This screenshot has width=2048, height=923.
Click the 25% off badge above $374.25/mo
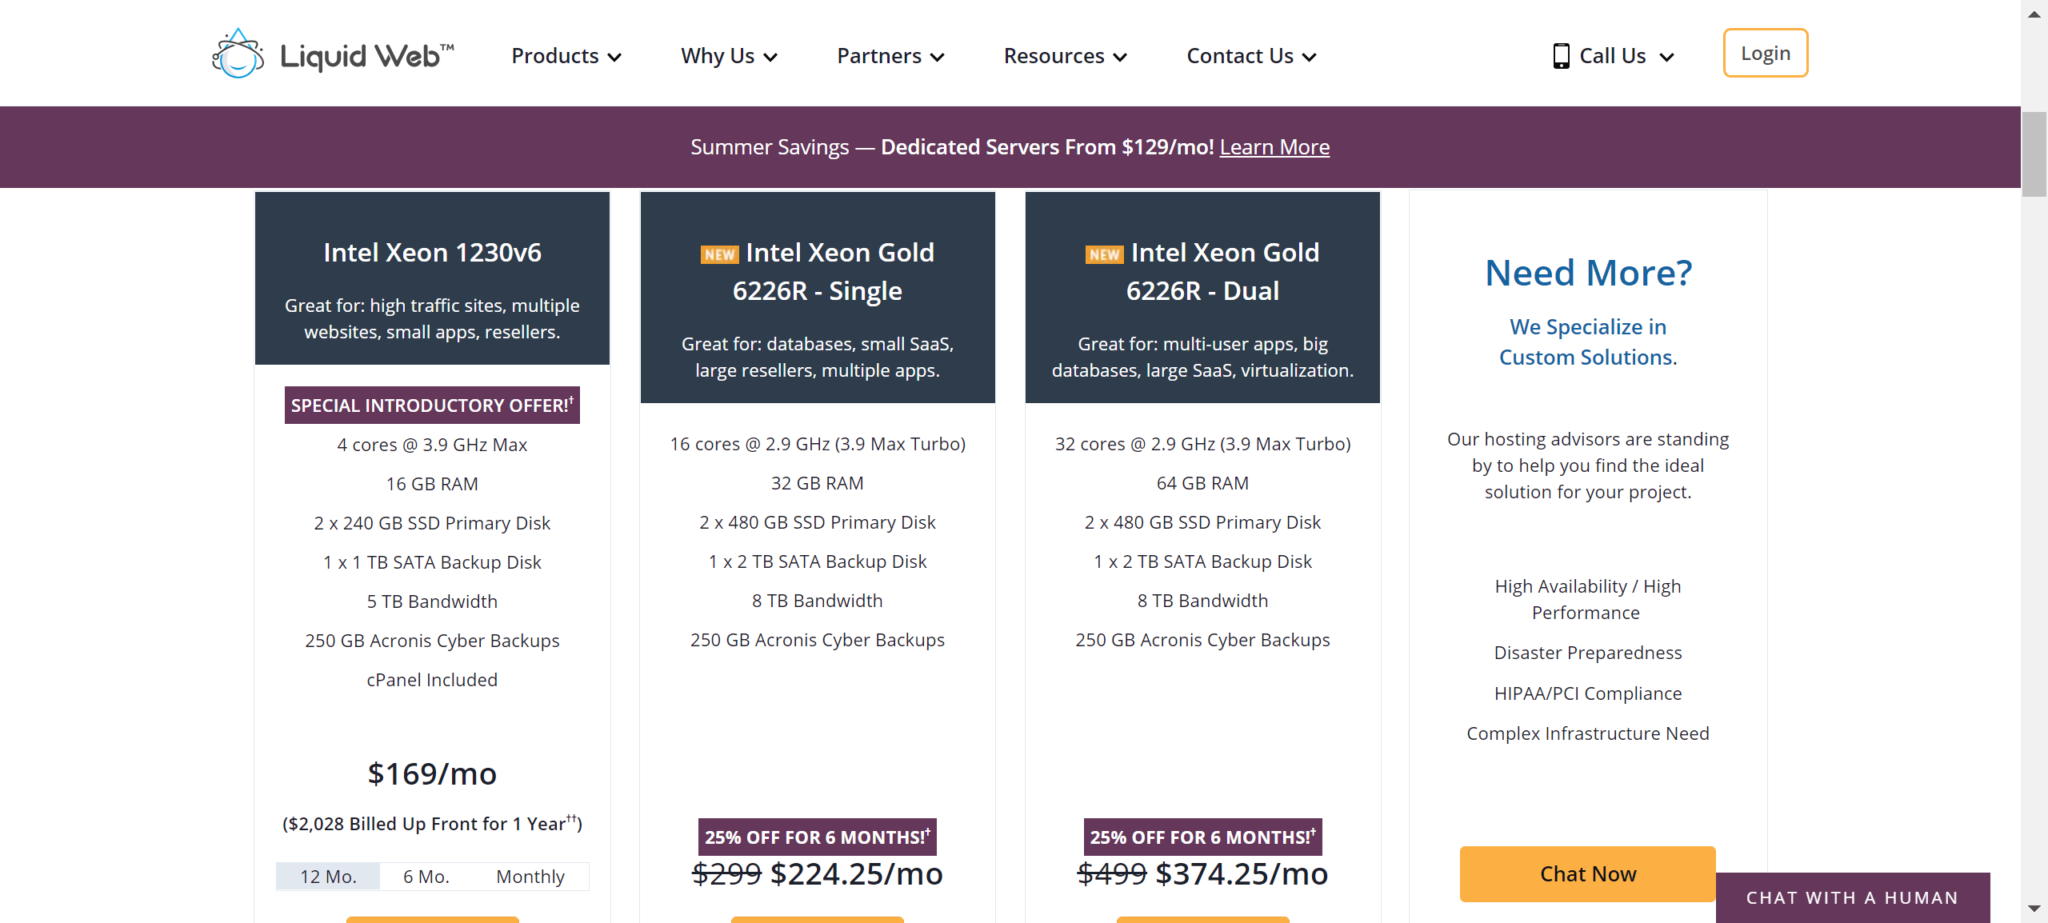coord(1202,837)
